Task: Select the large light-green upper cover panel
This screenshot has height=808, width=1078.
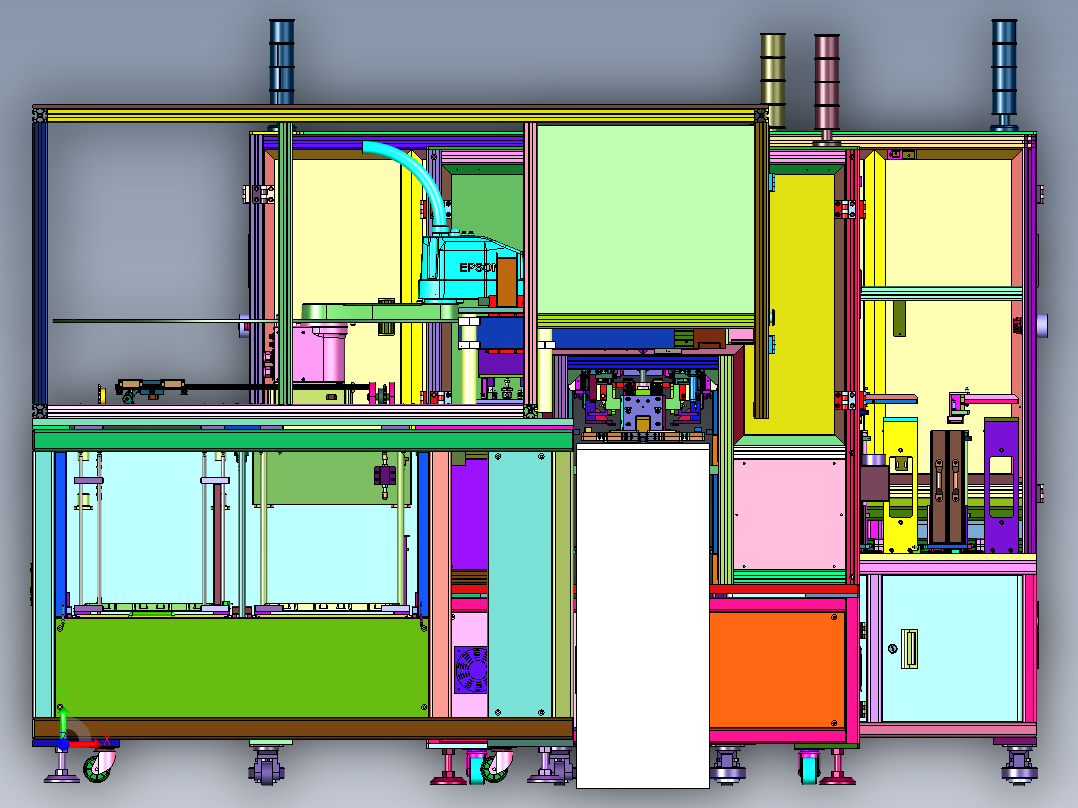Action: 645,219
